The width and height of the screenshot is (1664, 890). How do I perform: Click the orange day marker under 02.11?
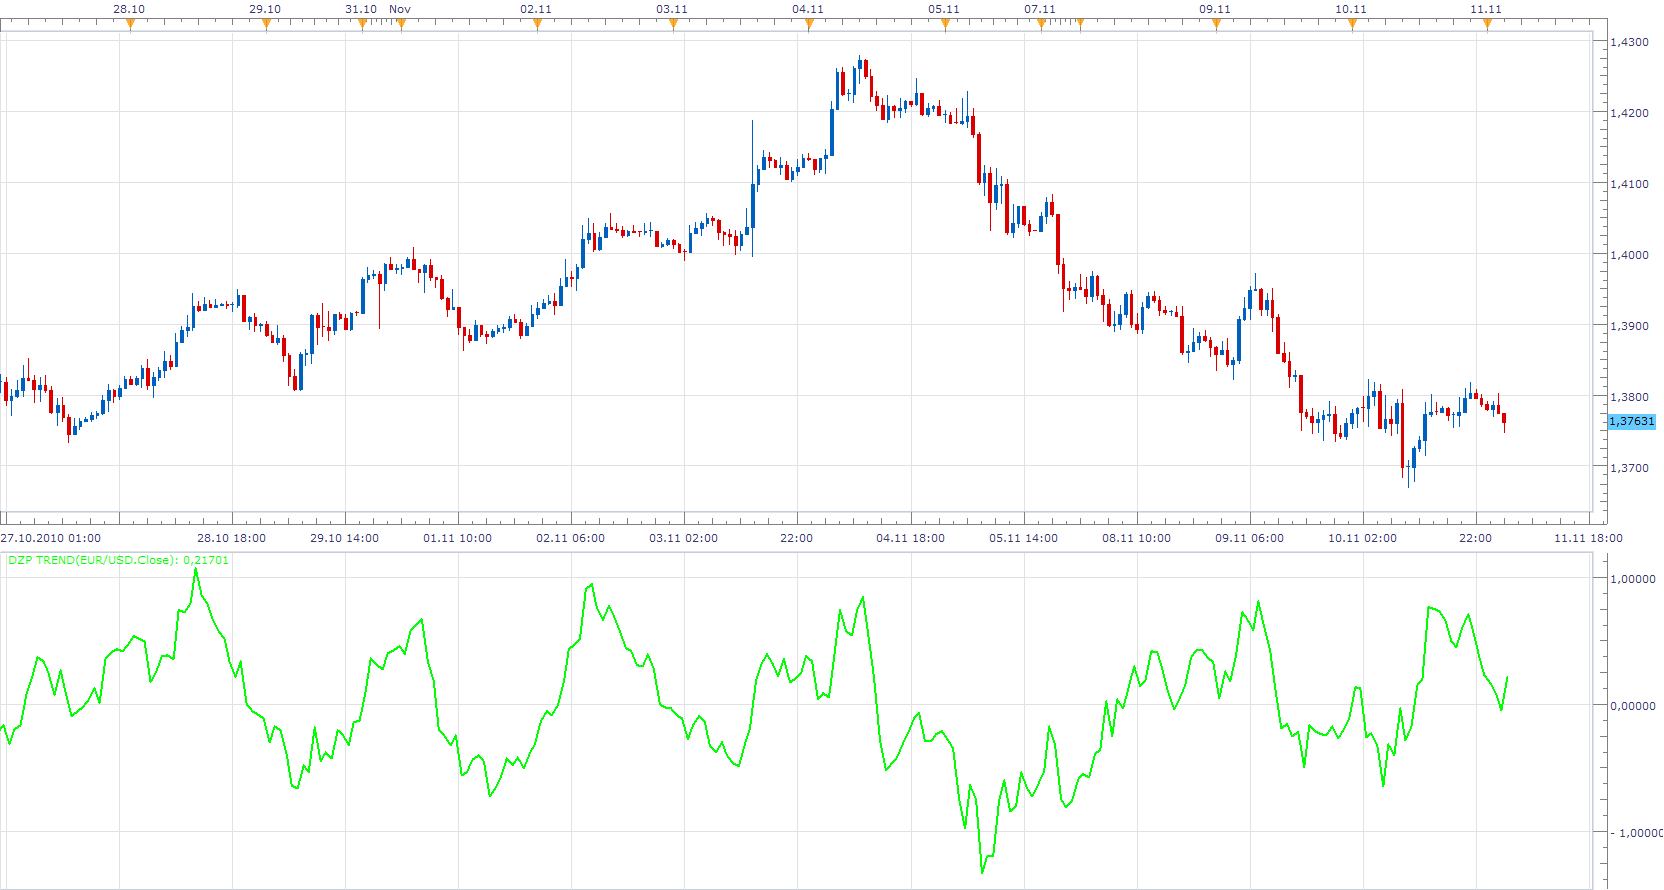point(537,25)
